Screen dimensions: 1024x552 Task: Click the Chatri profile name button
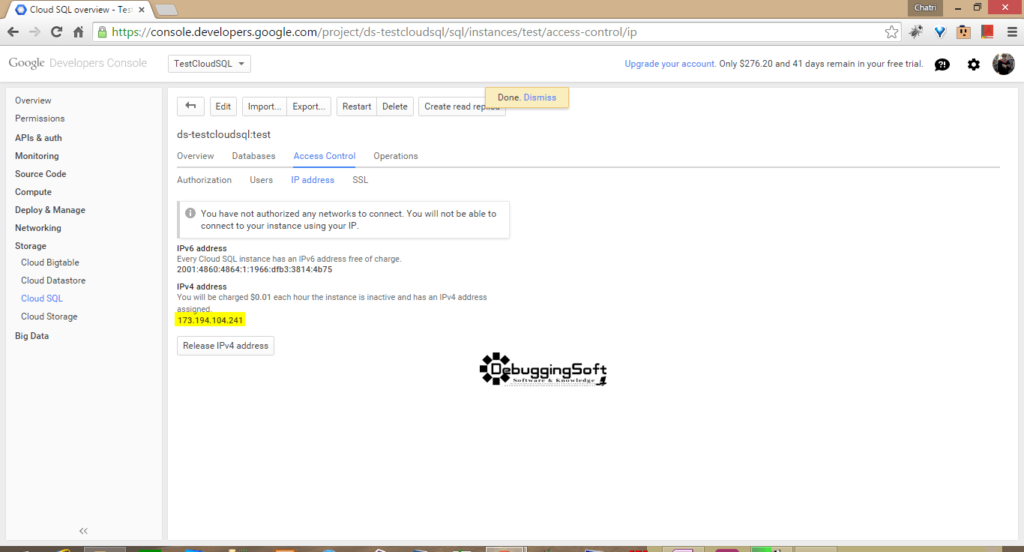925,8
